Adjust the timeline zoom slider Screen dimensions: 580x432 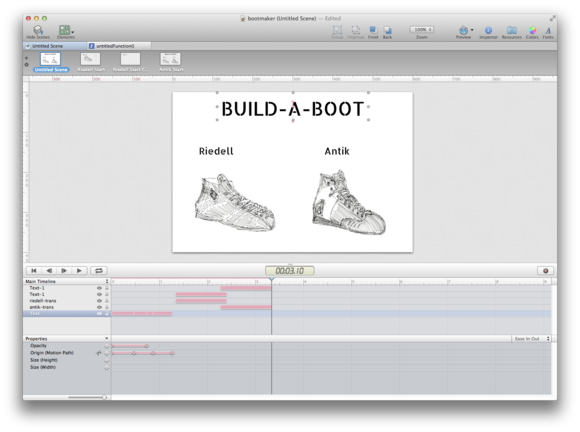(104, 397)
